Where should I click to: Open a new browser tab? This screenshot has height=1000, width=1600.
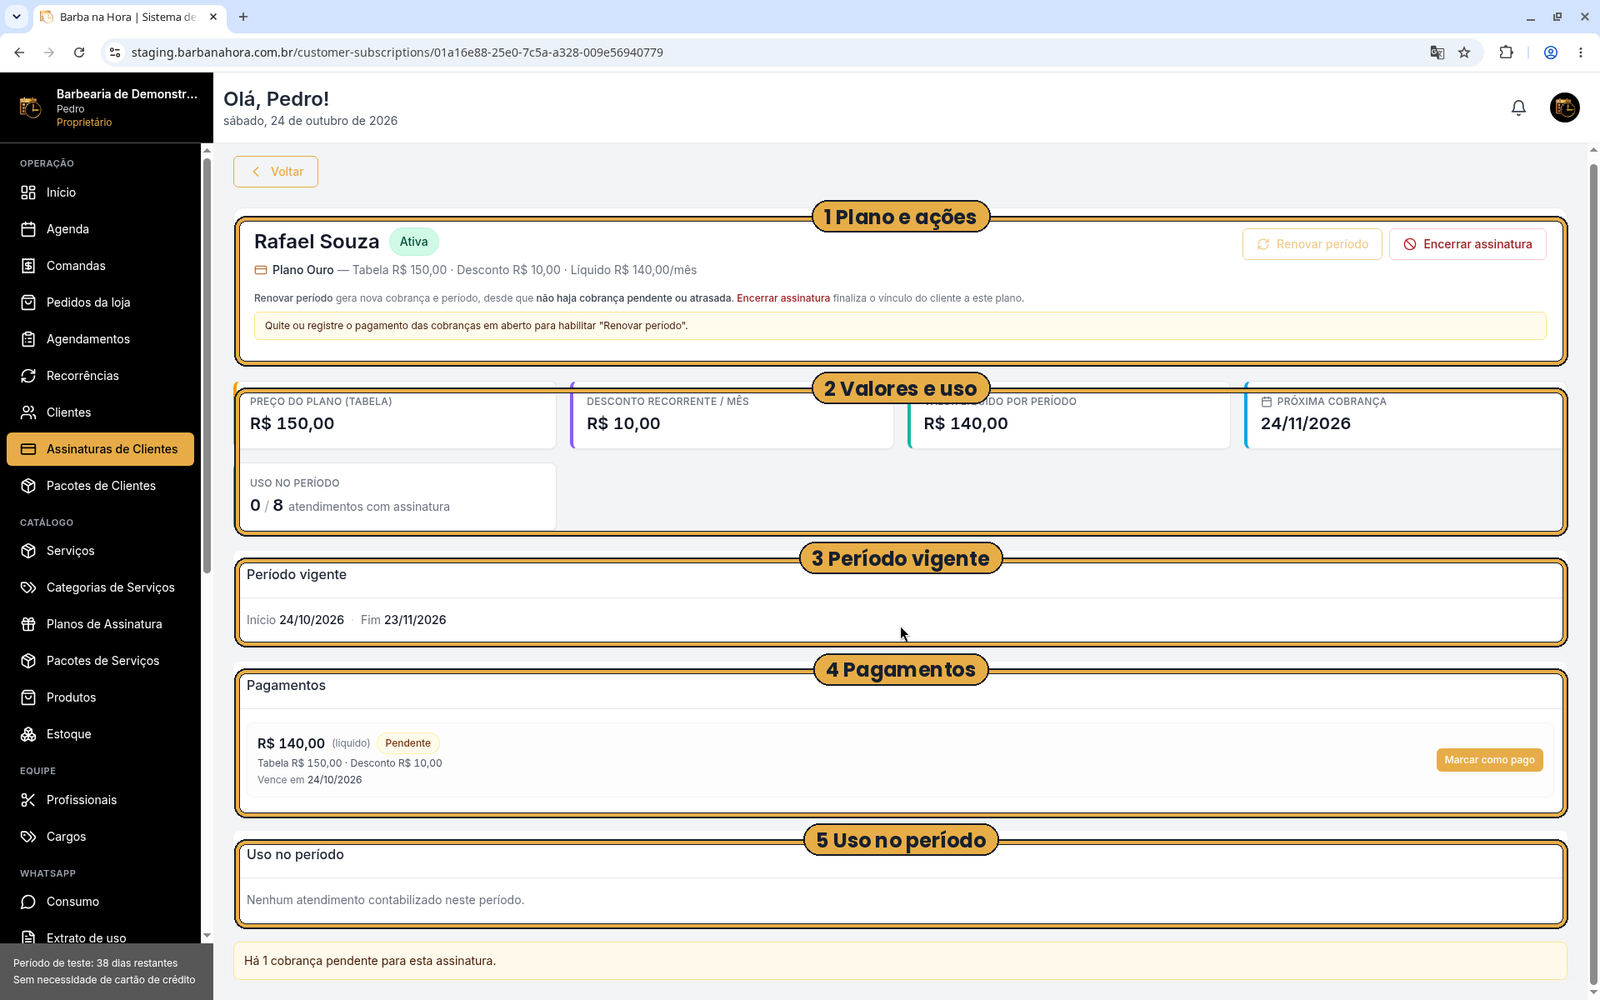(x=243, y=17)
